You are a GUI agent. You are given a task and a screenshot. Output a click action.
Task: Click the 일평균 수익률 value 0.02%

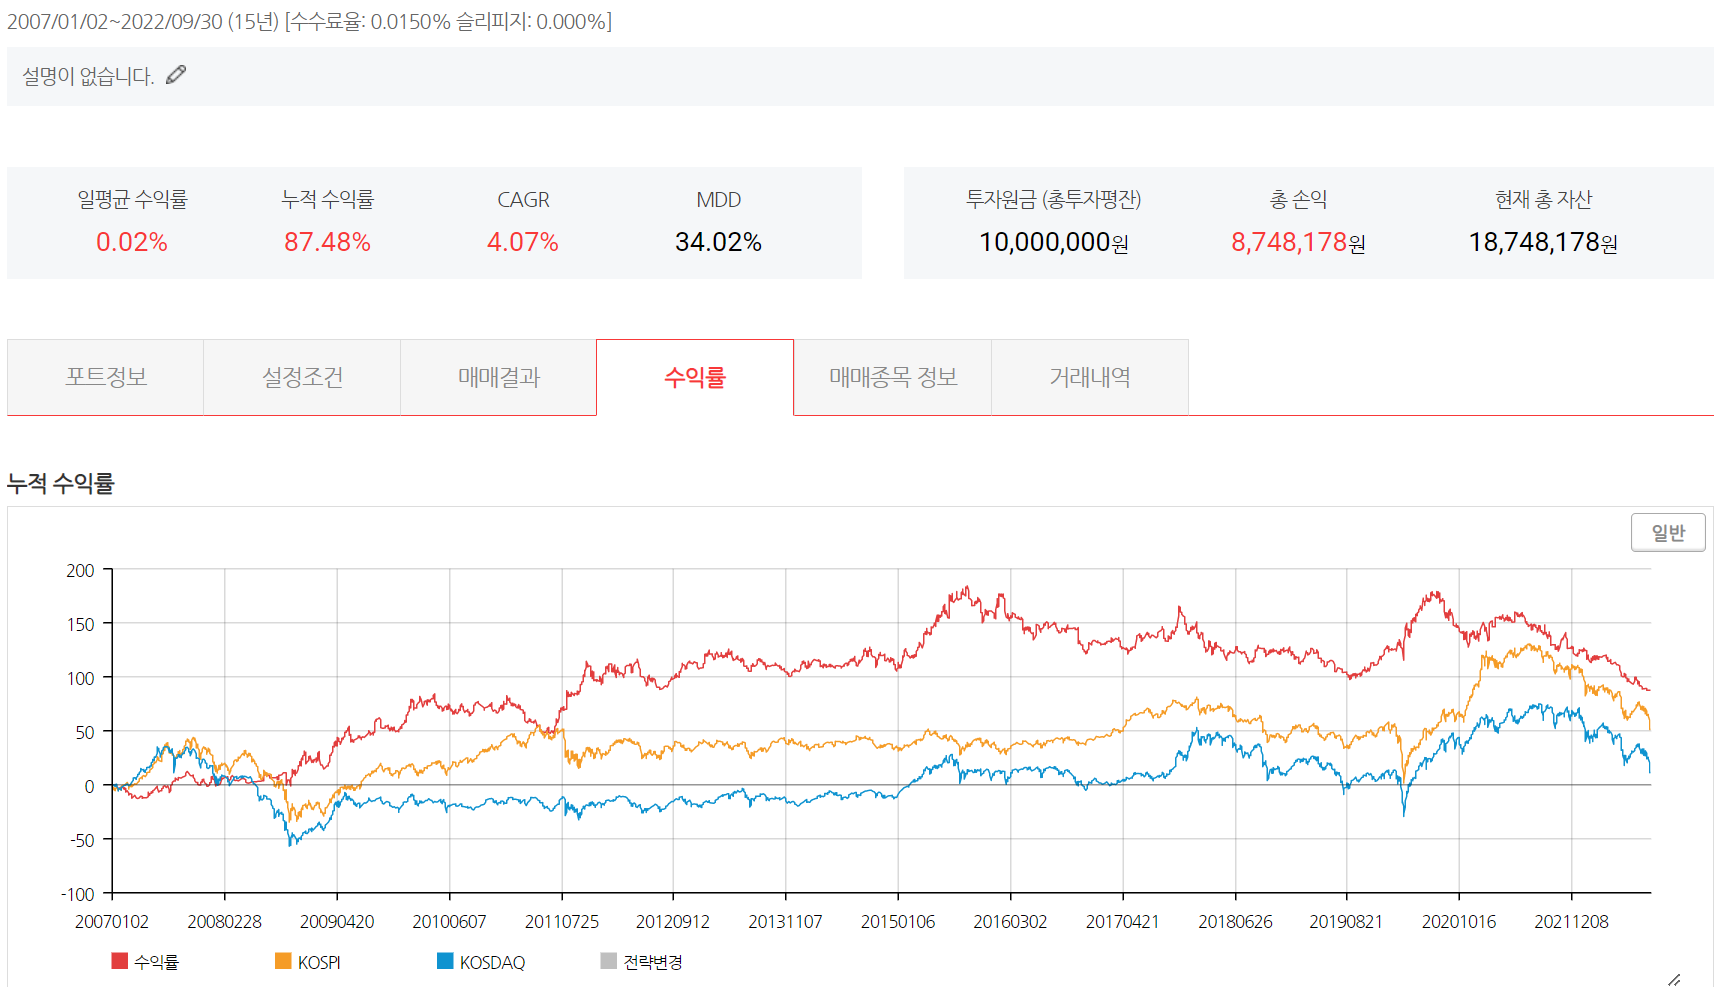132,242
